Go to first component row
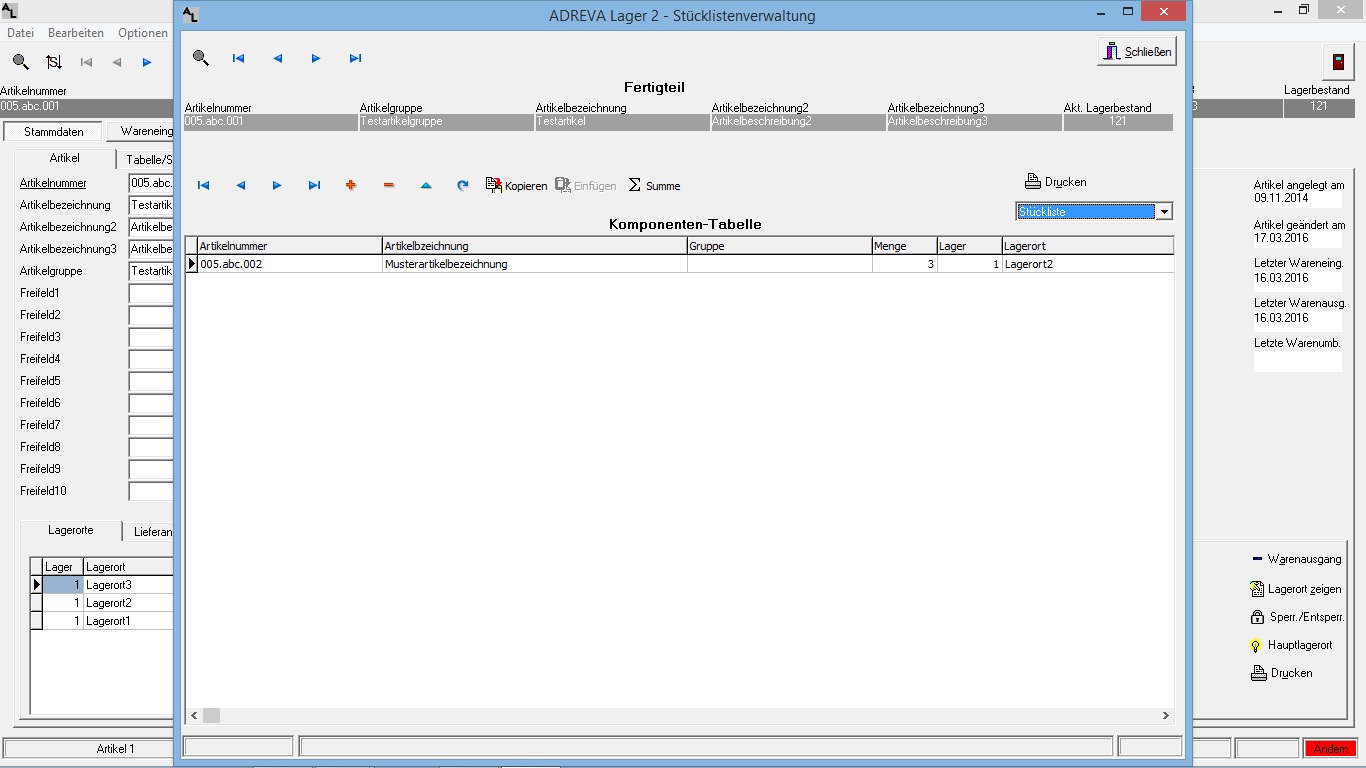This screenshot has height=768, width=1366. pyautogui.click(x=204, y=185)
